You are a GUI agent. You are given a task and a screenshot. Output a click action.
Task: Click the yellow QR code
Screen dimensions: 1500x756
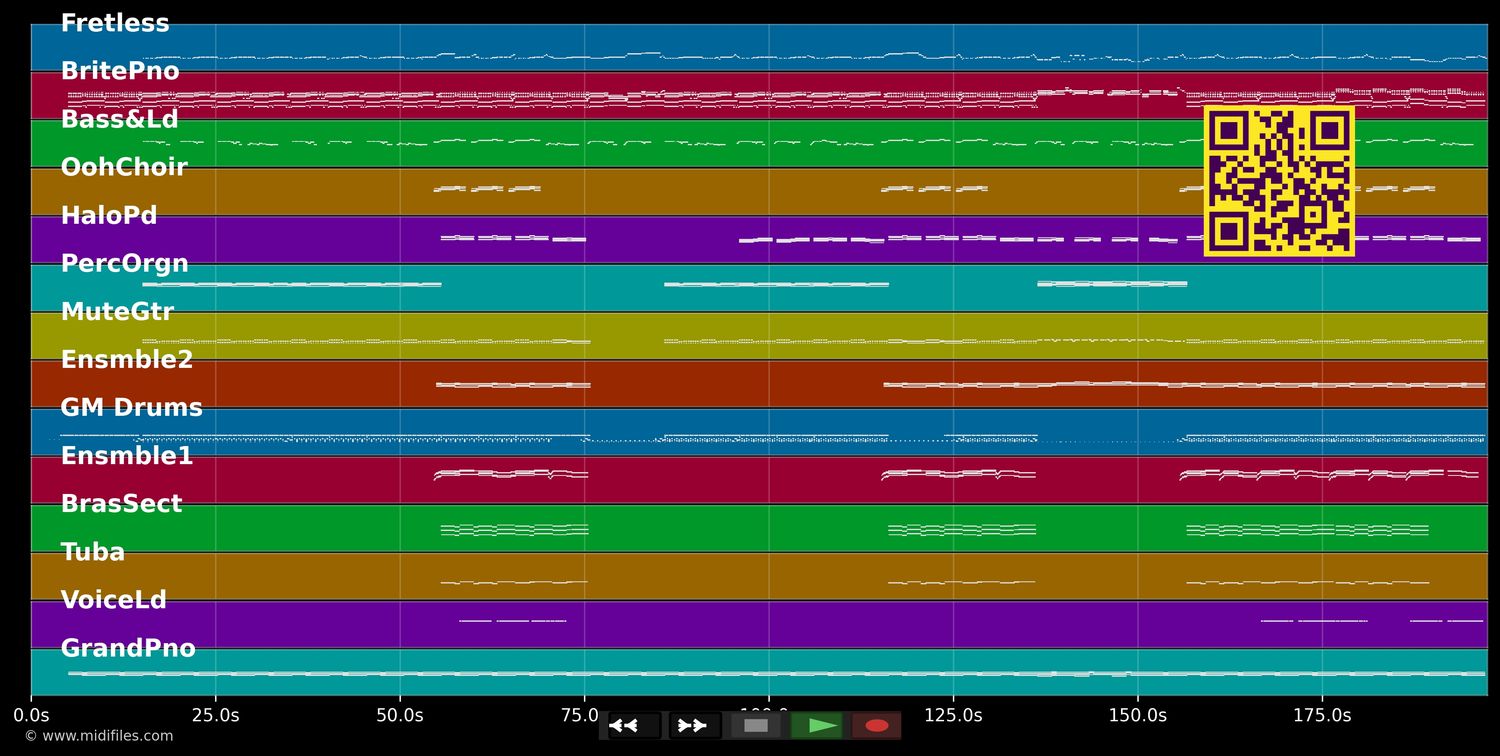click(x=1279, y=181)
